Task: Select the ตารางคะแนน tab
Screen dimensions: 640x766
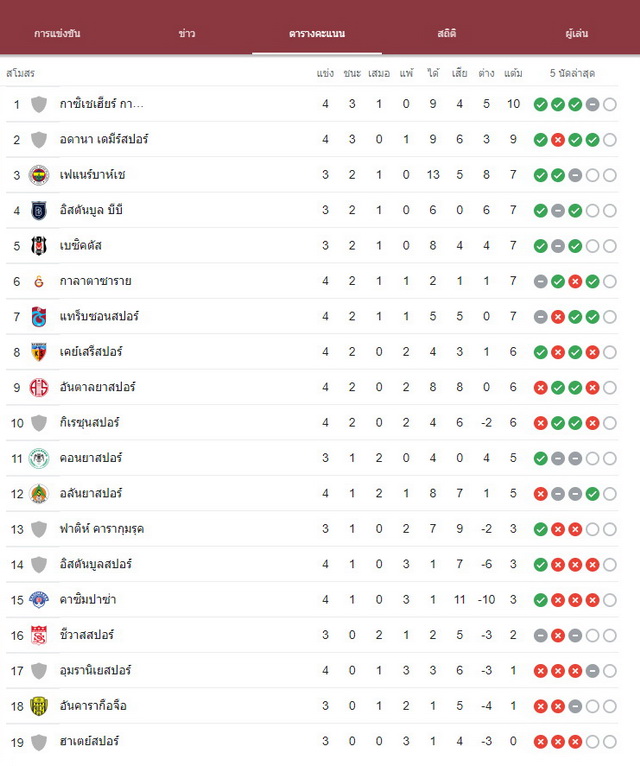Action: point(317,33)
